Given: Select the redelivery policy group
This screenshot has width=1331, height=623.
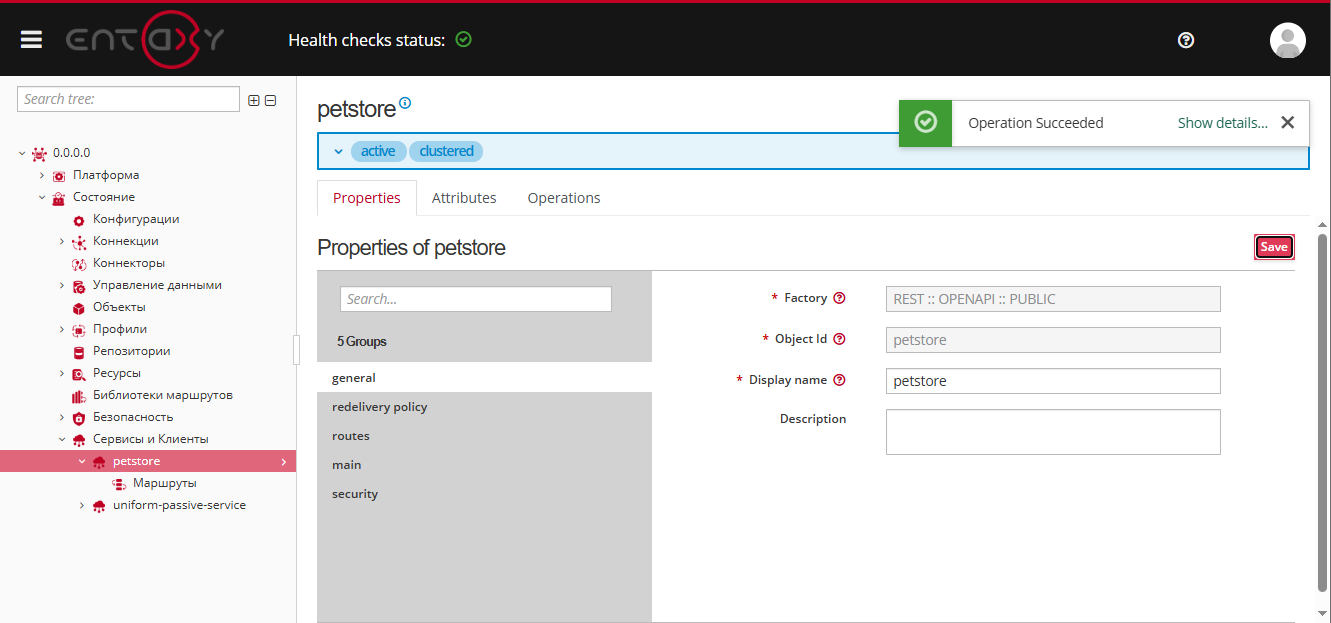Looking at the screenshot, I should (379, 407).
